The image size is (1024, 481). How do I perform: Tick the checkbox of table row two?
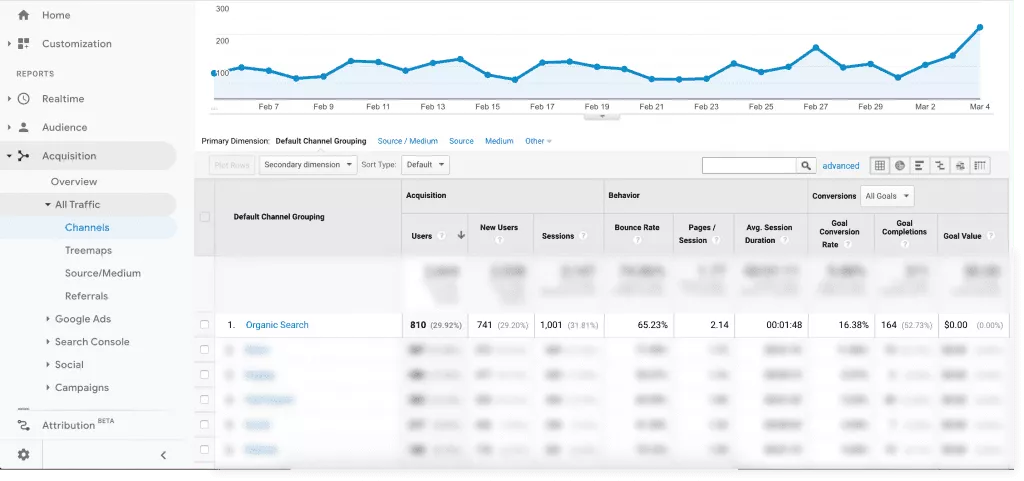(204, 350)
